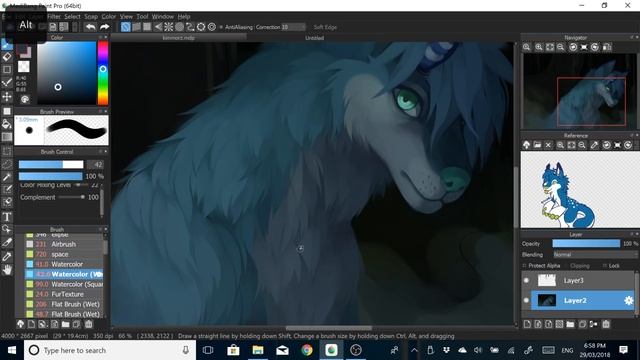Adjust the brush opacity slider
The width and height of the screenshot is (640, 360).
point(51,176)
